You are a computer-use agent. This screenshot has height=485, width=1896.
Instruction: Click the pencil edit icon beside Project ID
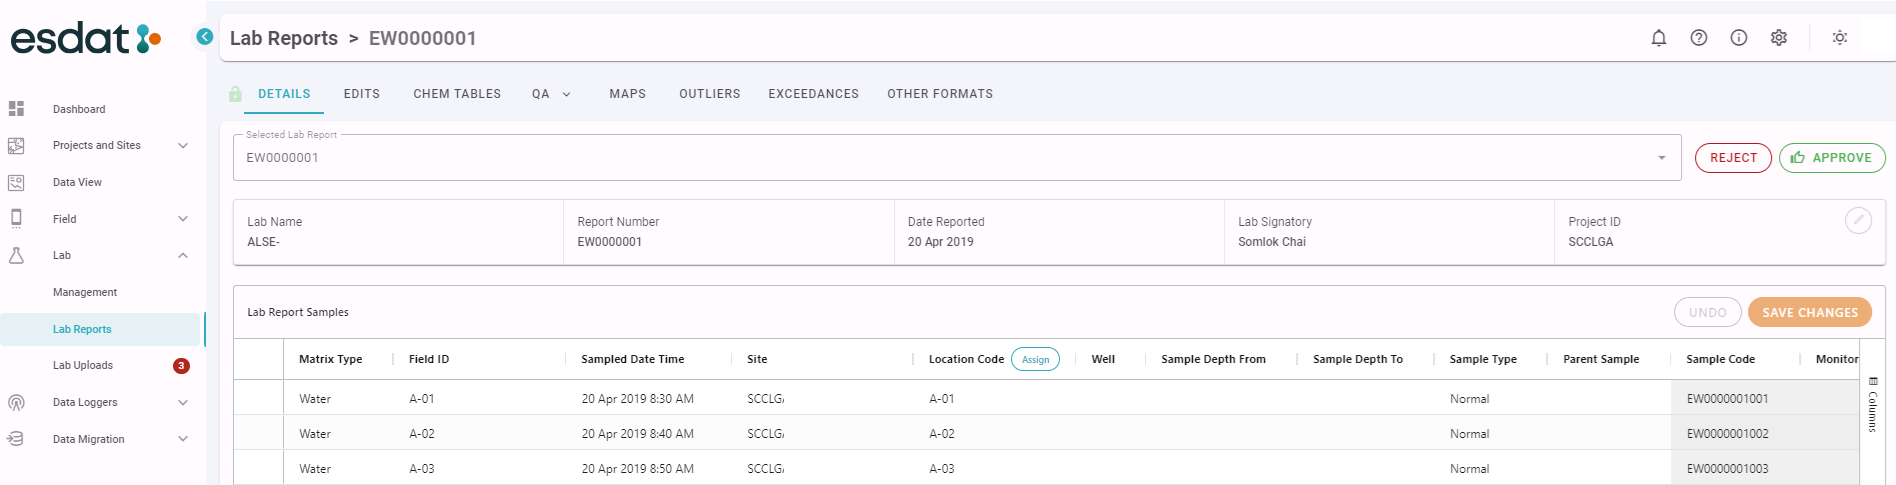pos(1858,220)
